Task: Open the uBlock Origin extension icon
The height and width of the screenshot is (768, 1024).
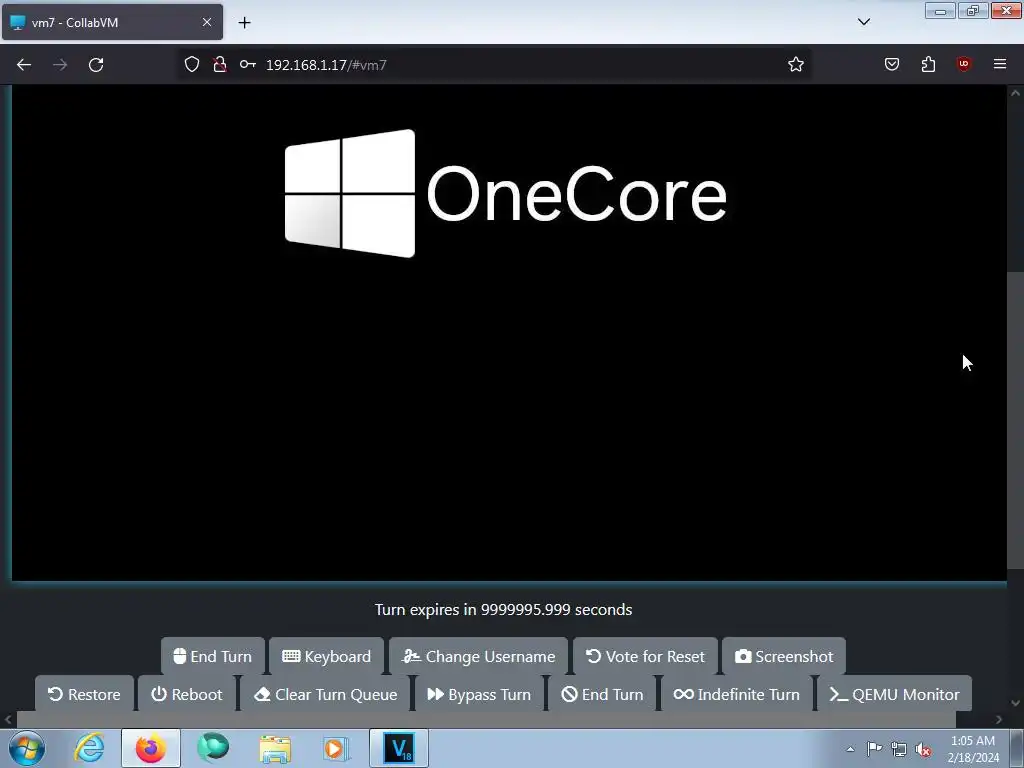Action: (x=964, y=64)
